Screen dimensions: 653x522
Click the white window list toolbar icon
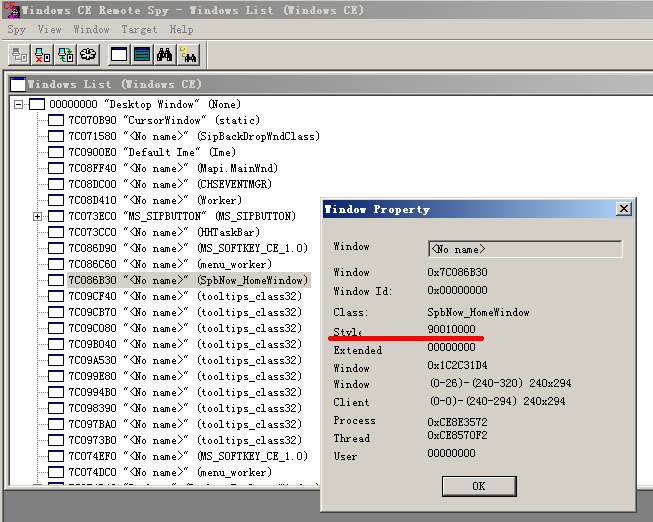click(119, 54)
